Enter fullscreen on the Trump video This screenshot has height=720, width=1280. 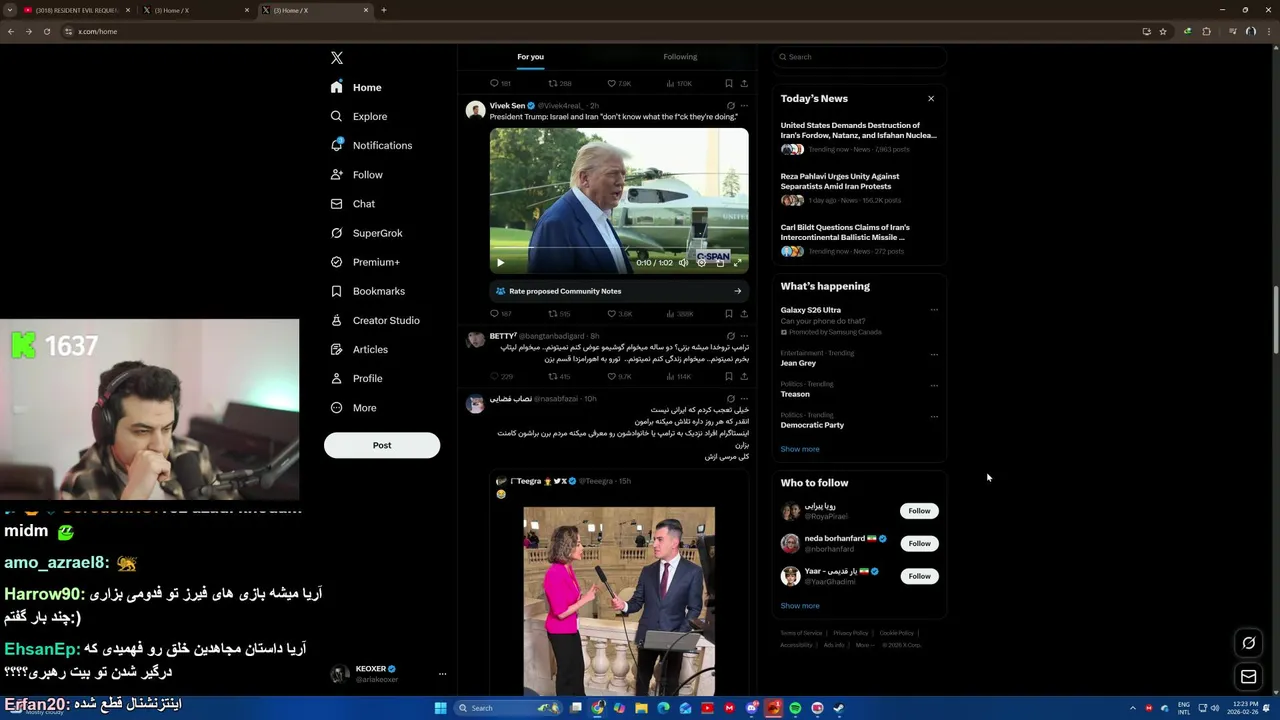(x=738, y=263)
